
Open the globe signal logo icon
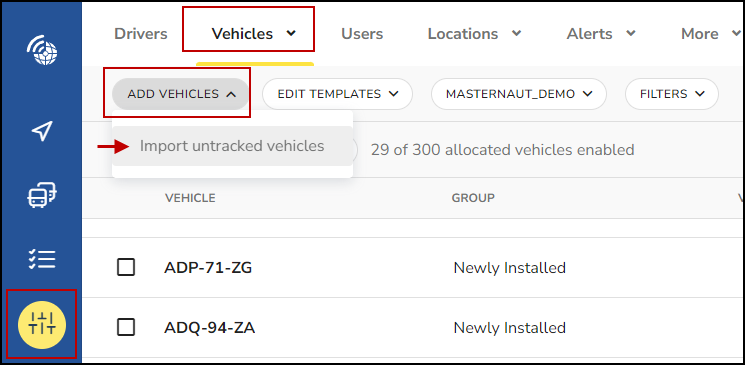pyautogui.click(x=42, y=50)
